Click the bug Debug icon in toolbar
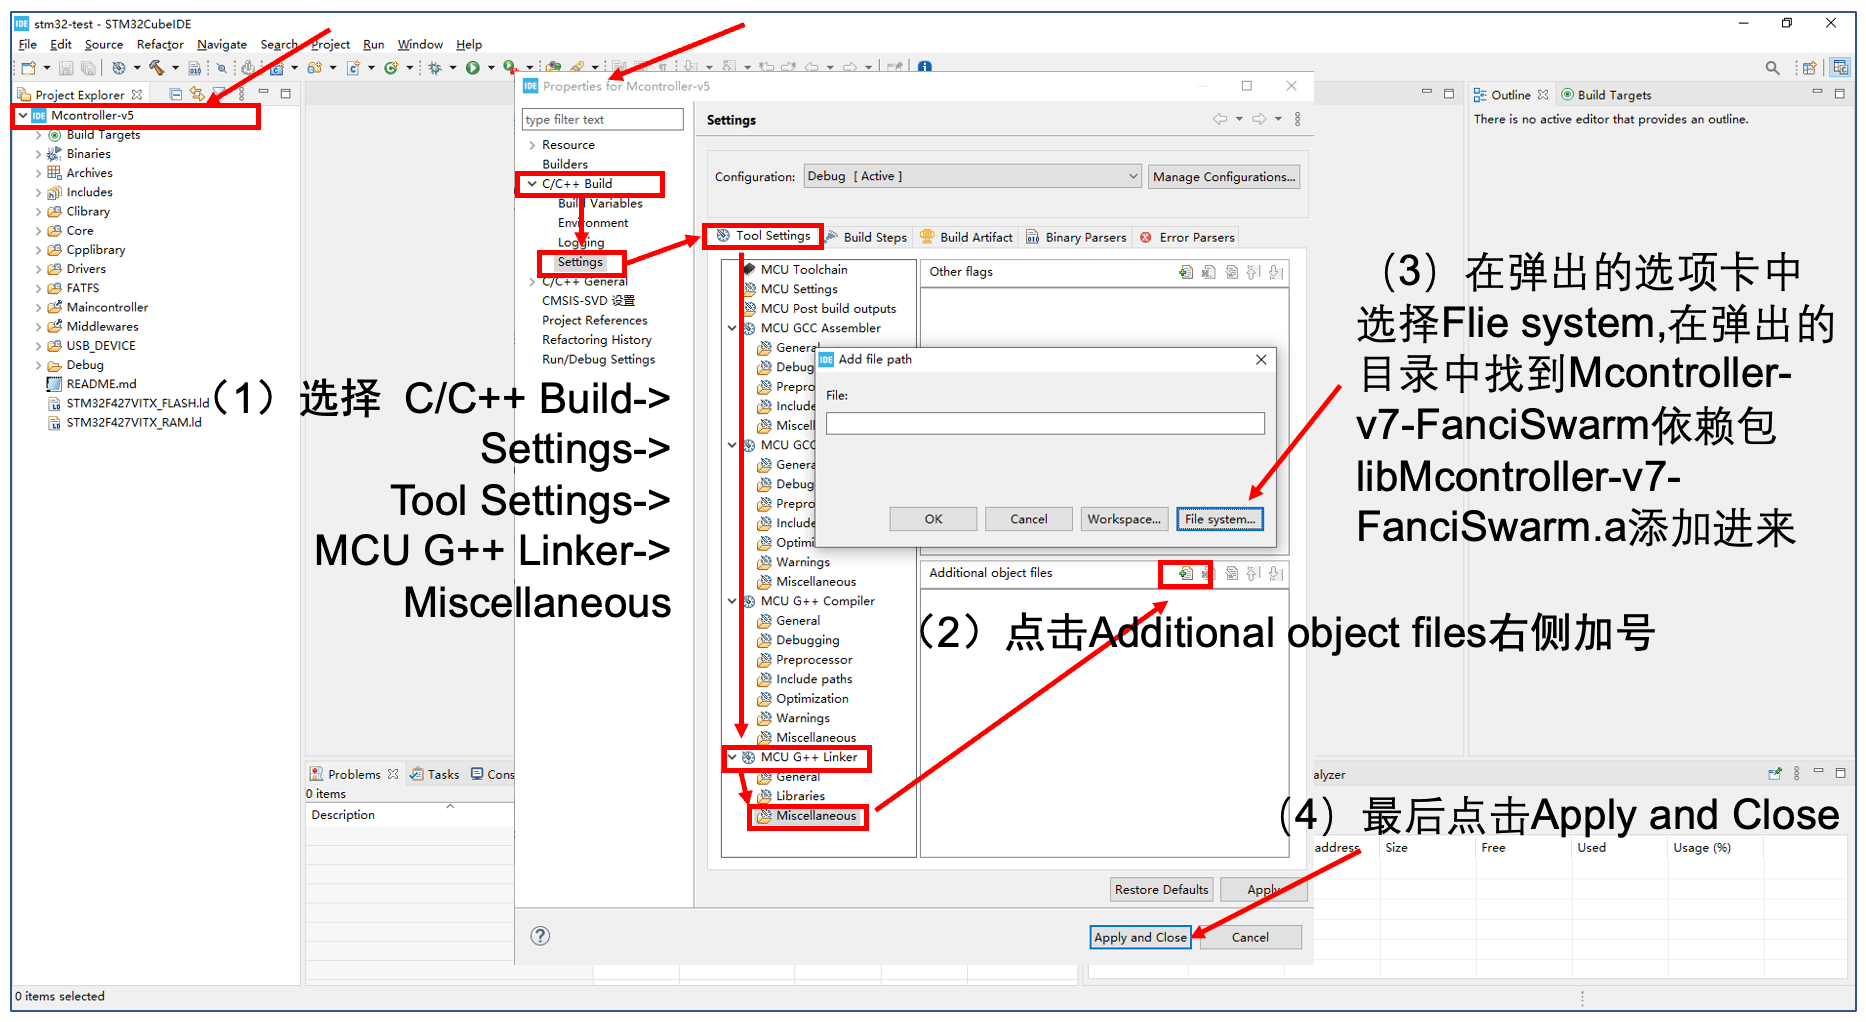The image size is (1866, 1022). 435,68
